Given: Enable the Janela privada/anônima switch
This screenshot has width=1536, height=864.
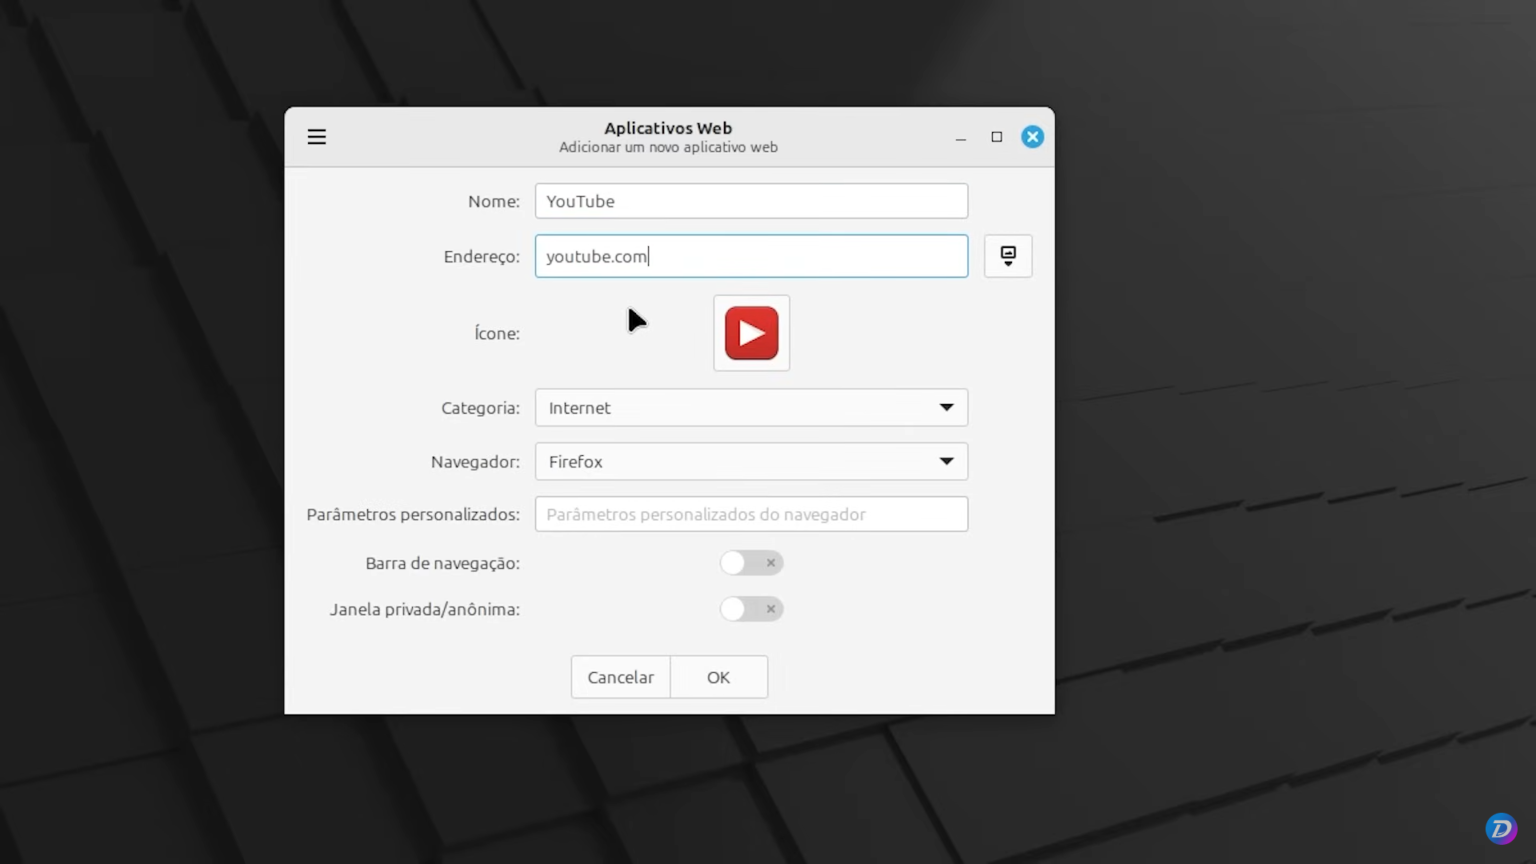Looking at the screenshot, I should point(751,609).
